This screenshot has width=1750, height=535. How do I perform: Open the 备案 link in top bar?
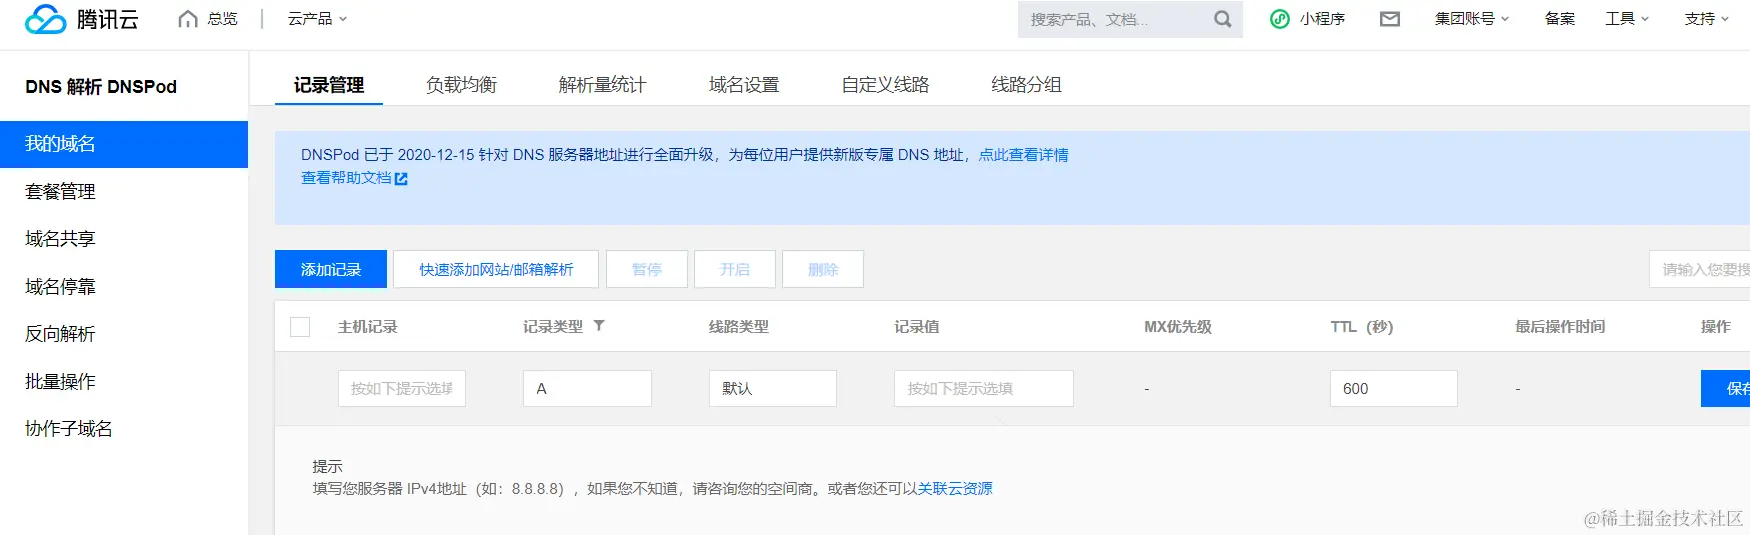[1560, 19]
